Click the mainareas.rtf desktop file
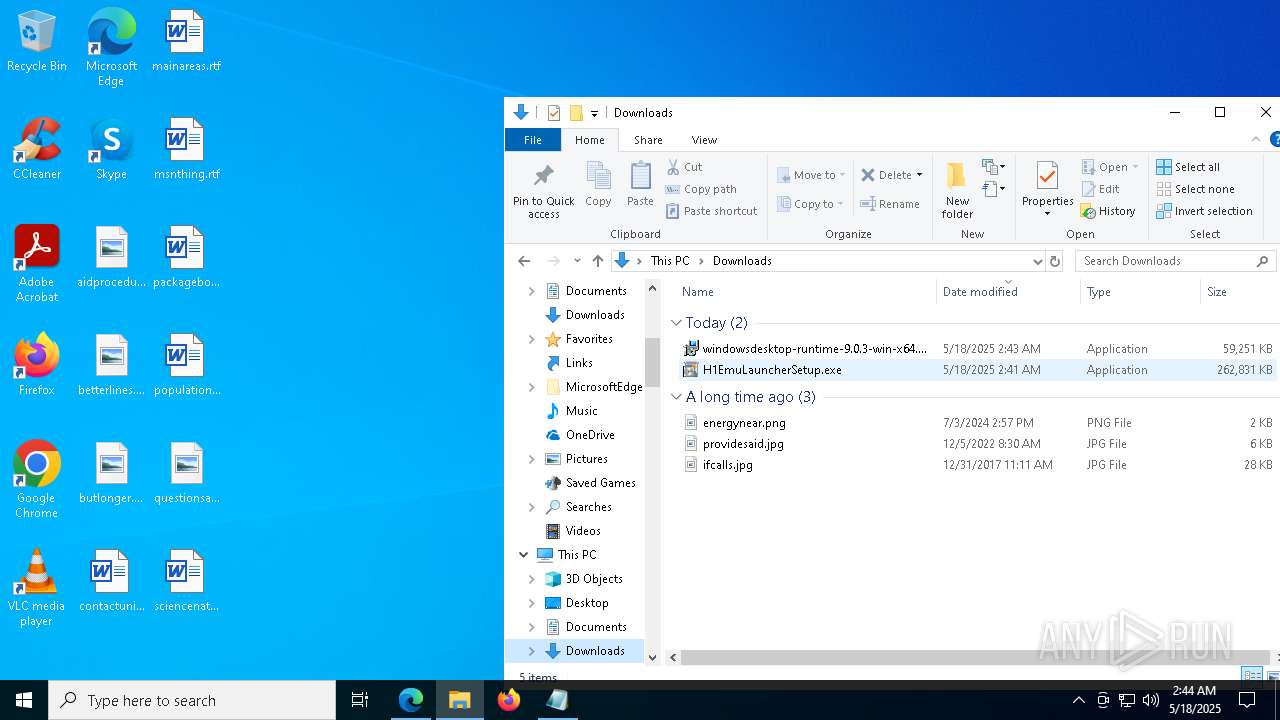The image size is (1280, 720). (x=186, y=42)
